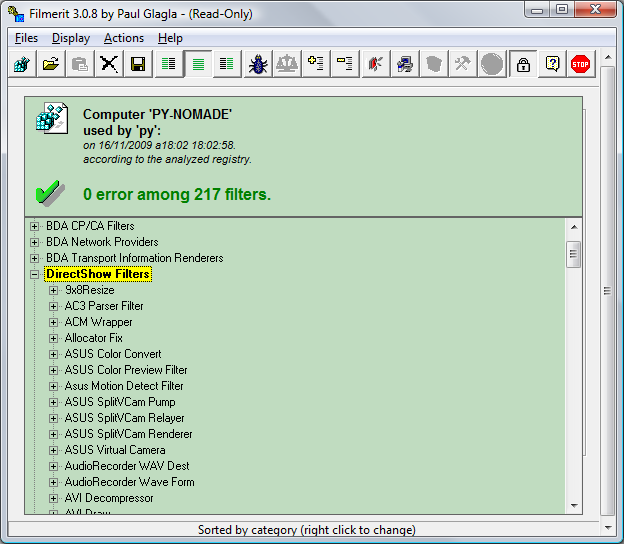
Task: Select the all-green single-column list view icon
Action: [x=198, y=64]
